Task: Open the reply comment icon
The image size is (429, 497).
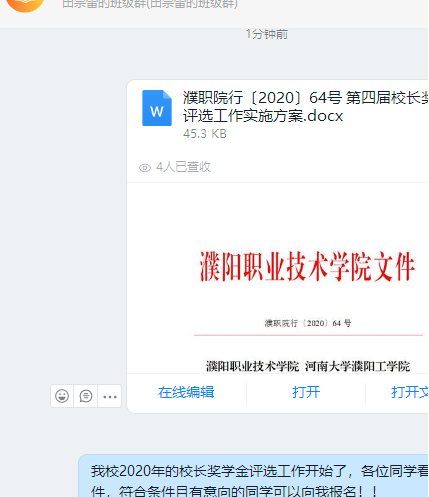Action: [x=86, y=396]
